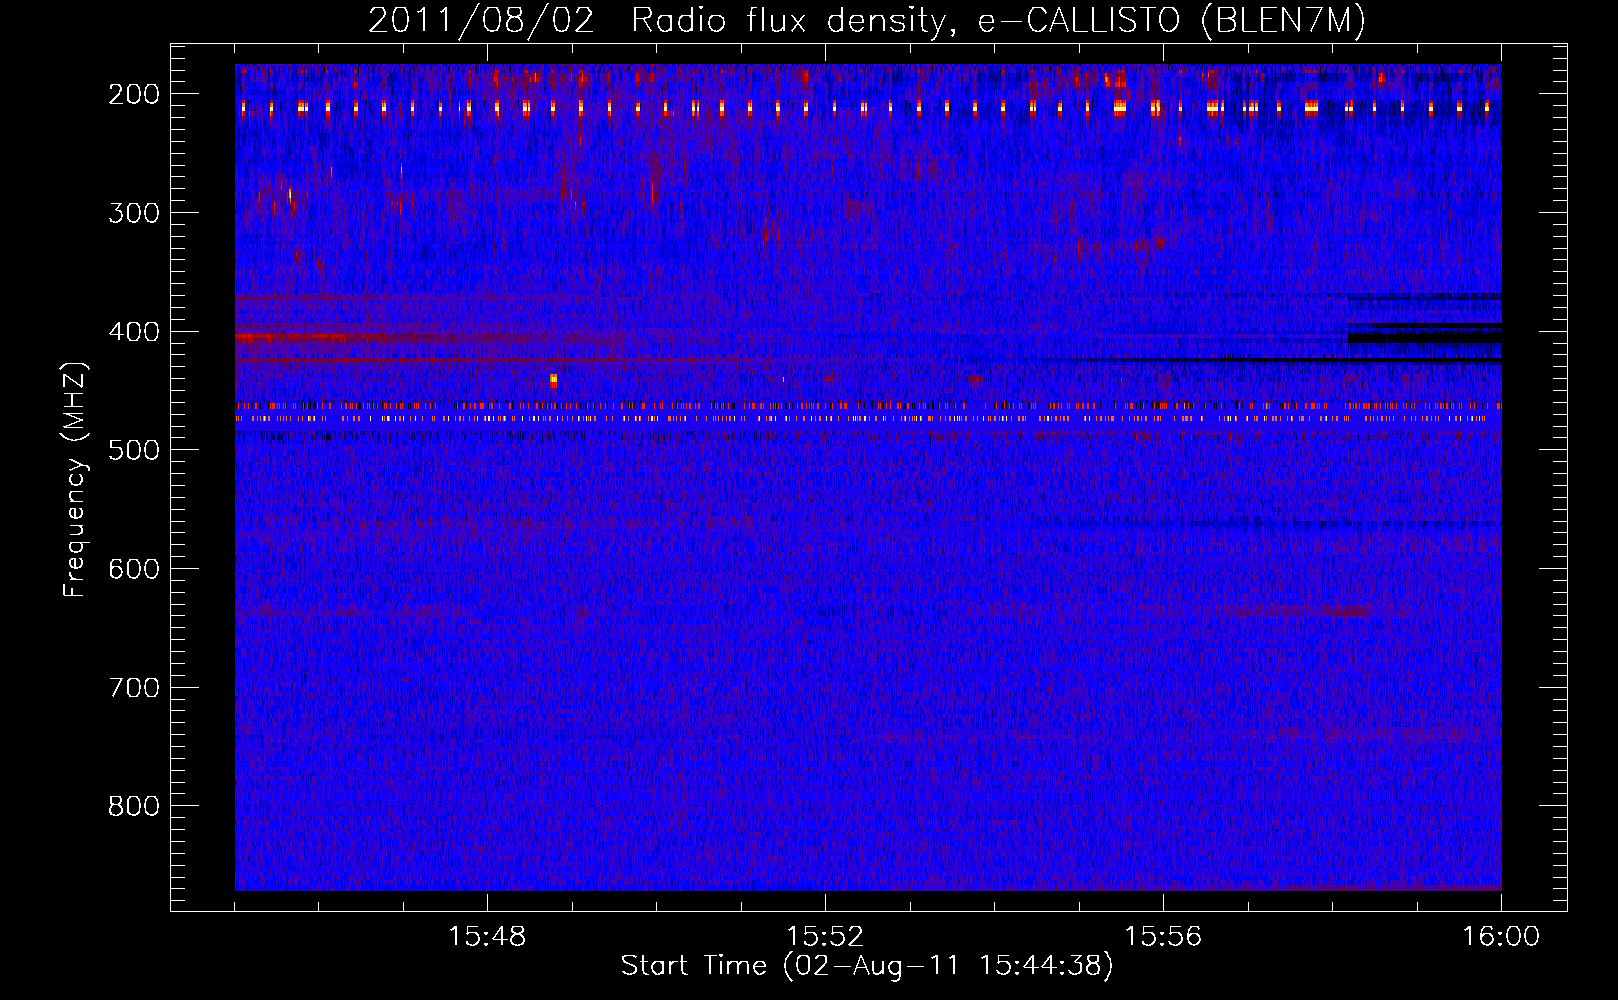
Task: Click the bright yellow burst near 440 MHz
Action: tap(553, 380)
